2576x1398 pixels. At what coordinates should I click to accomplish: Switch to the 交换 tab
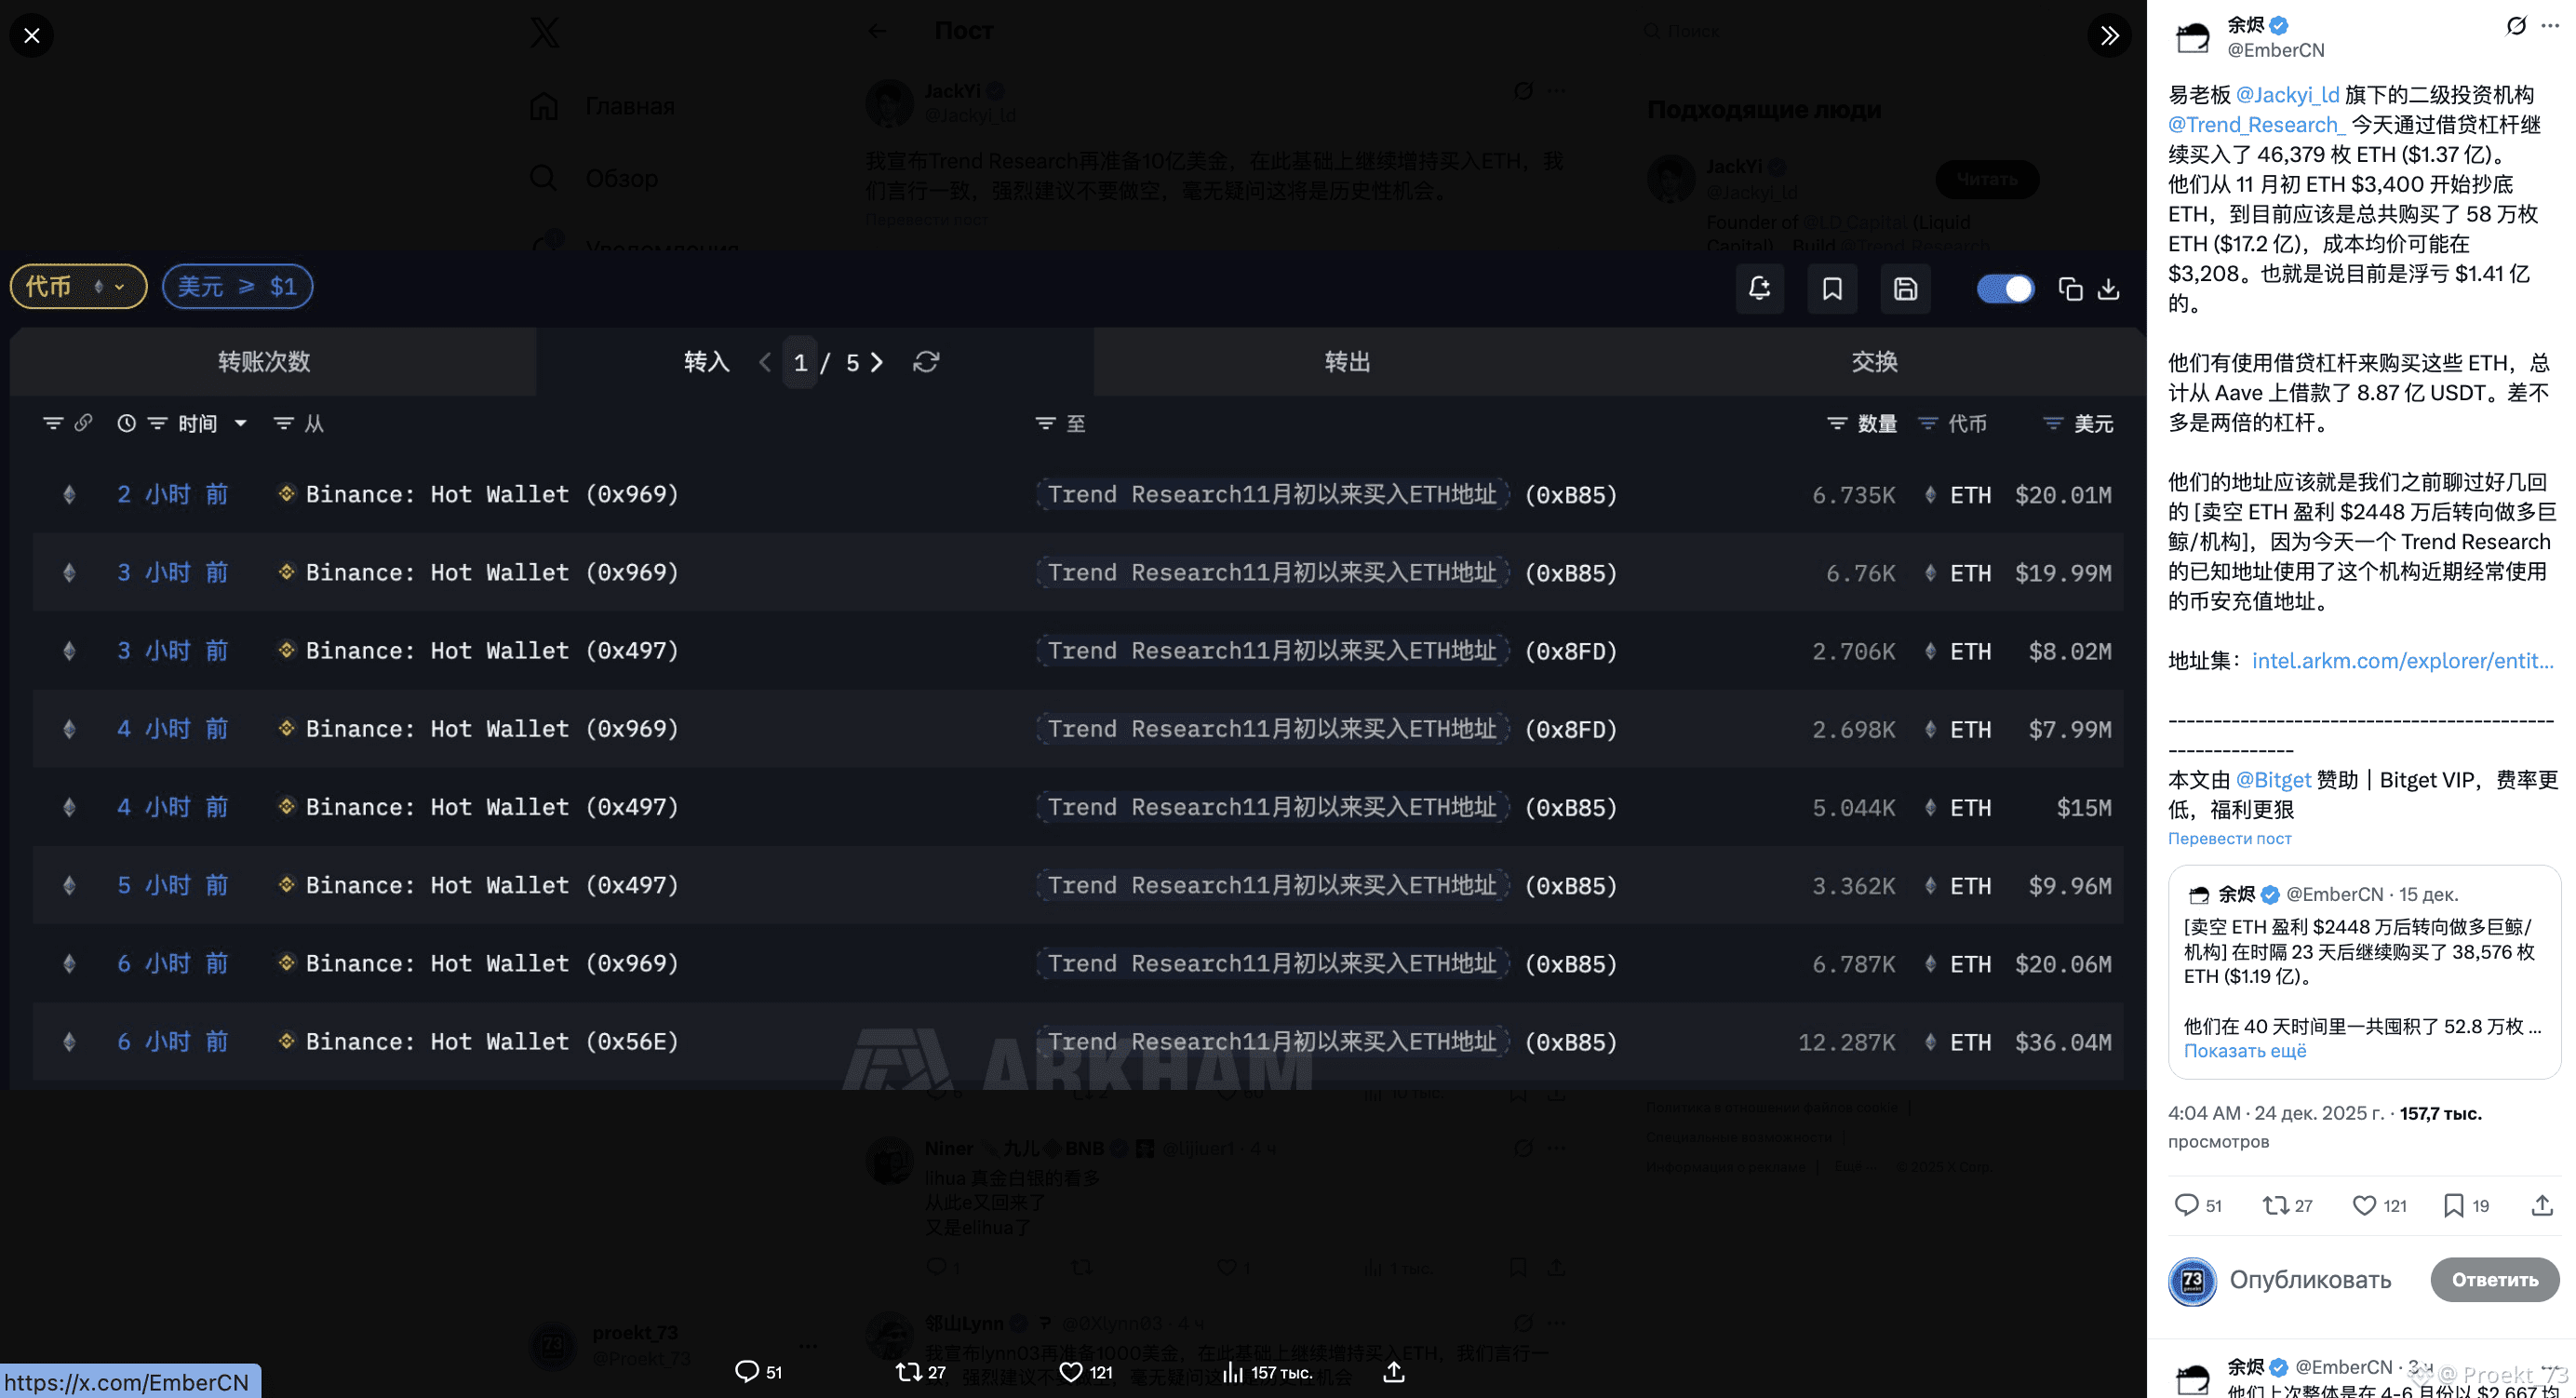(x=1873, y=362)
